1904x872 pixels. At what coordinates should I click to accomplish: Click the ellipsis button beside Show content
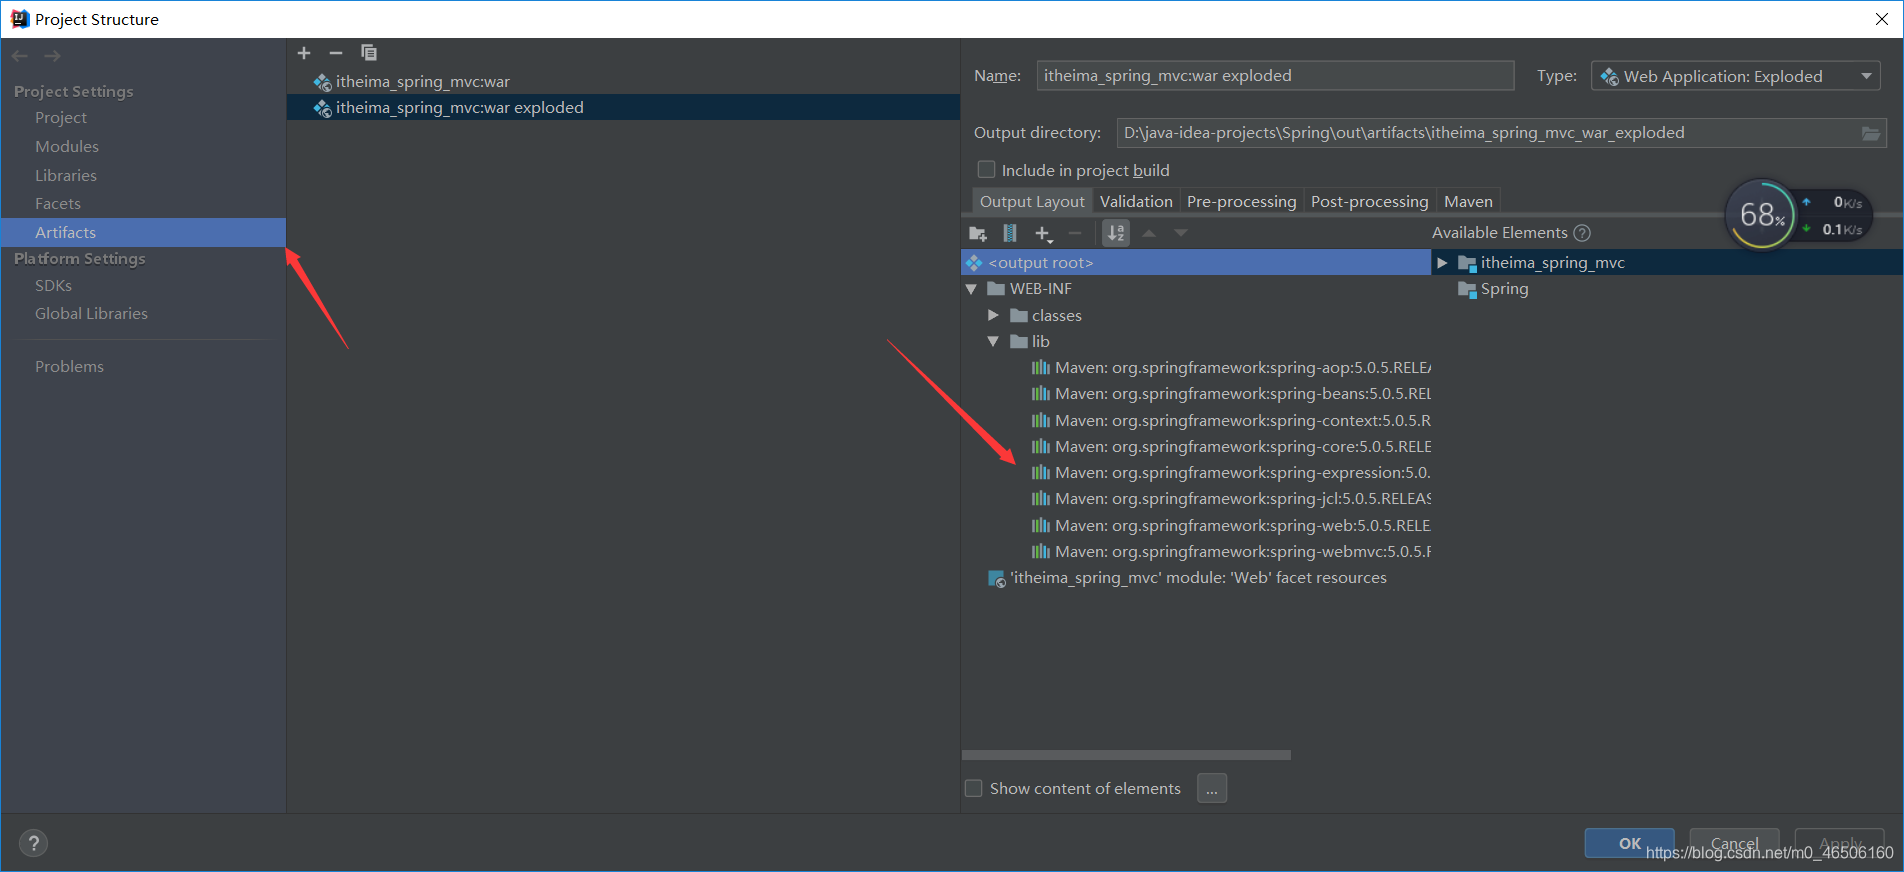[1211, 788]
